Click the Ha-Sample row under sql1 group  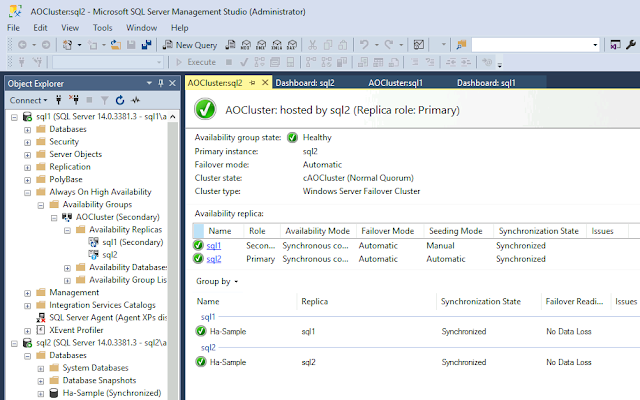pos(416,331)
